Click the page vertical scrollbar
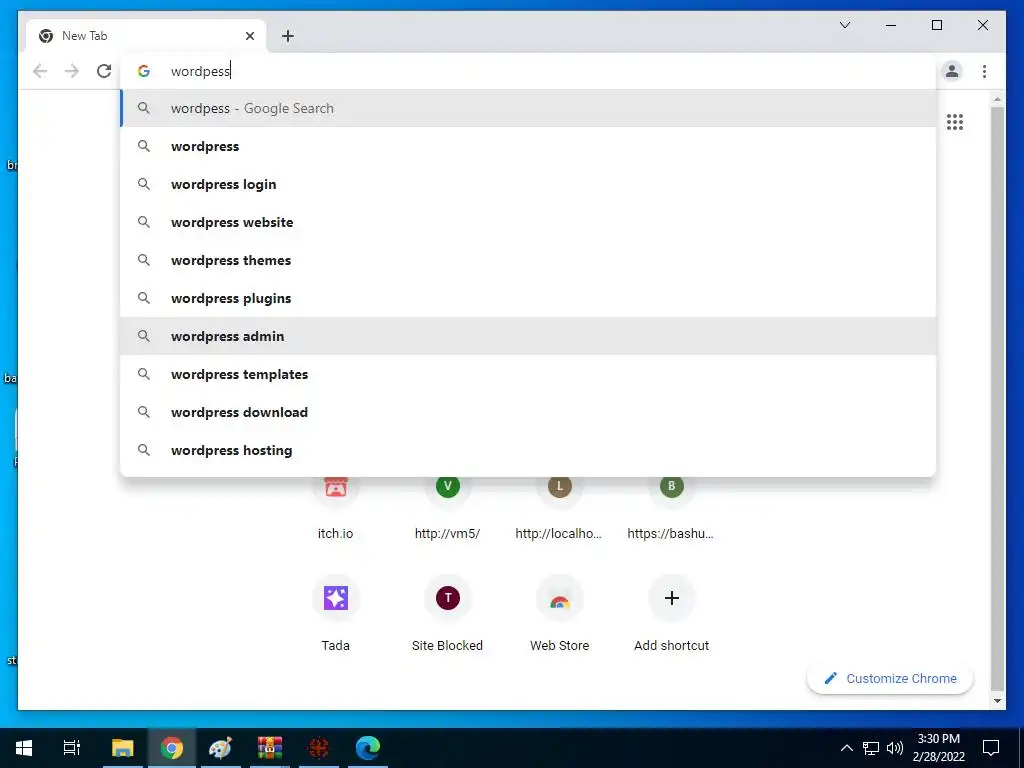 point(997,398)
